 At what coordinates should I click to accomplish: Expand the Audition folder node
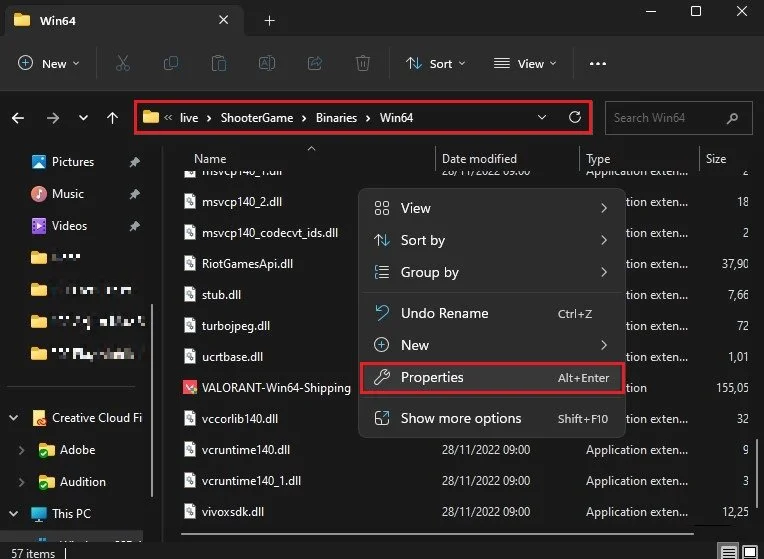coord(21,482)
